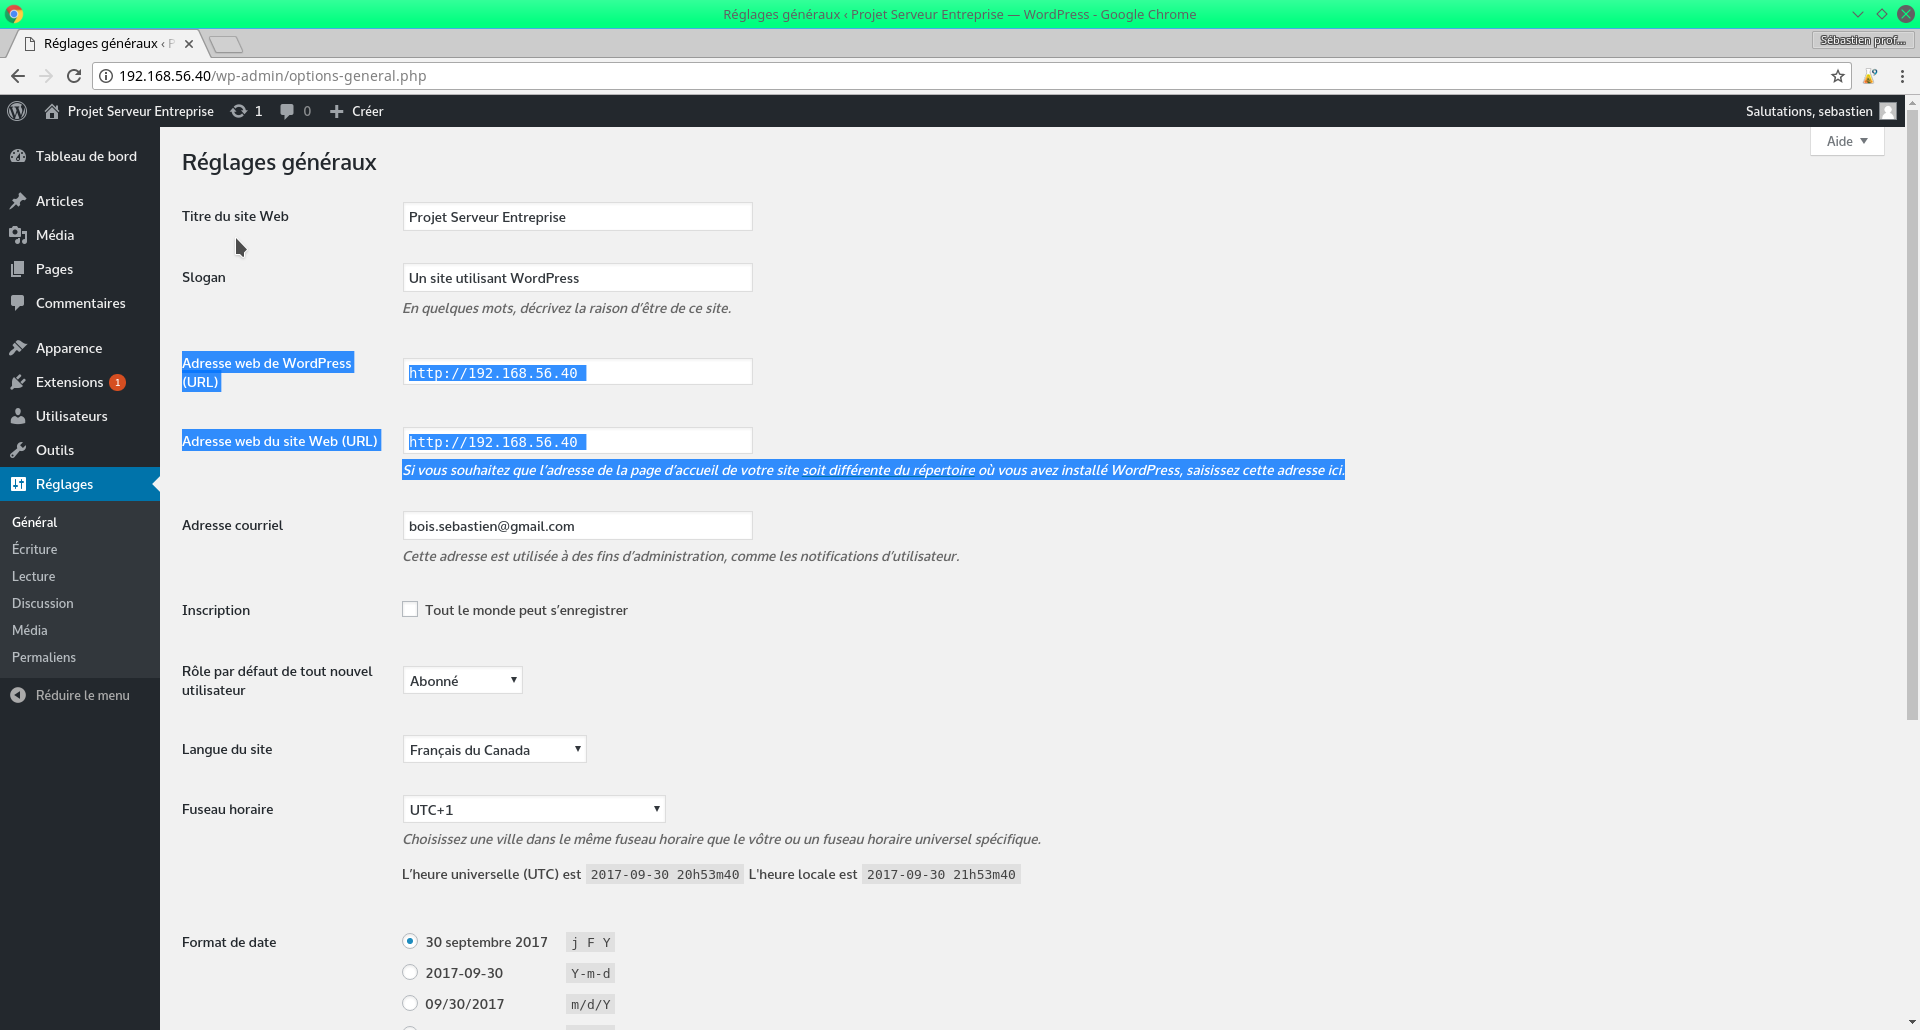Click the Adresse courriel email field

[577, 526]
